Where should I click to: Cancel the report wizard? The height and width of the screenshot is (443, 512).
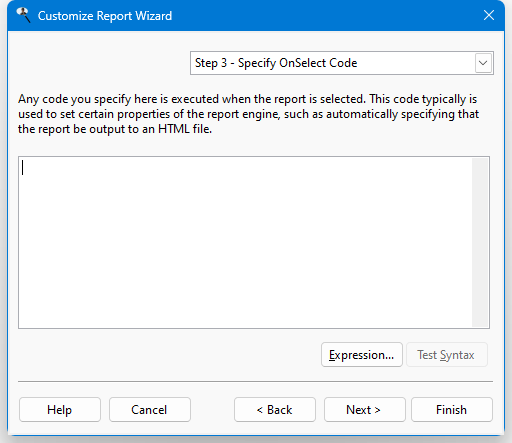pos(150,409)
